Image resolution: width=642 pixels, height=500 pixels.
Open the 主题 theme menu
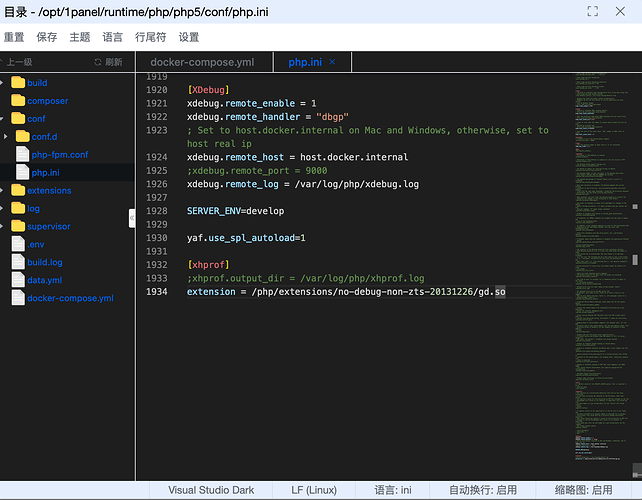pos(80,37)
